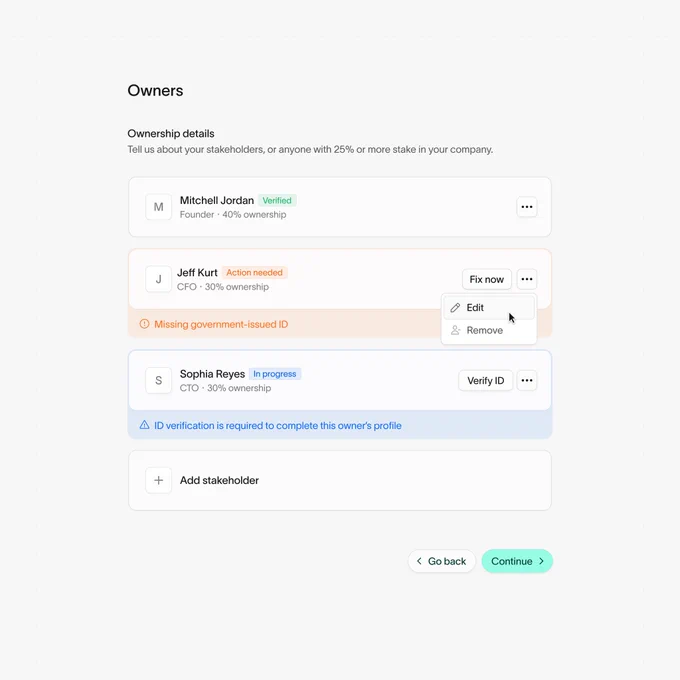Click the In progress badge

coord(275,374)
